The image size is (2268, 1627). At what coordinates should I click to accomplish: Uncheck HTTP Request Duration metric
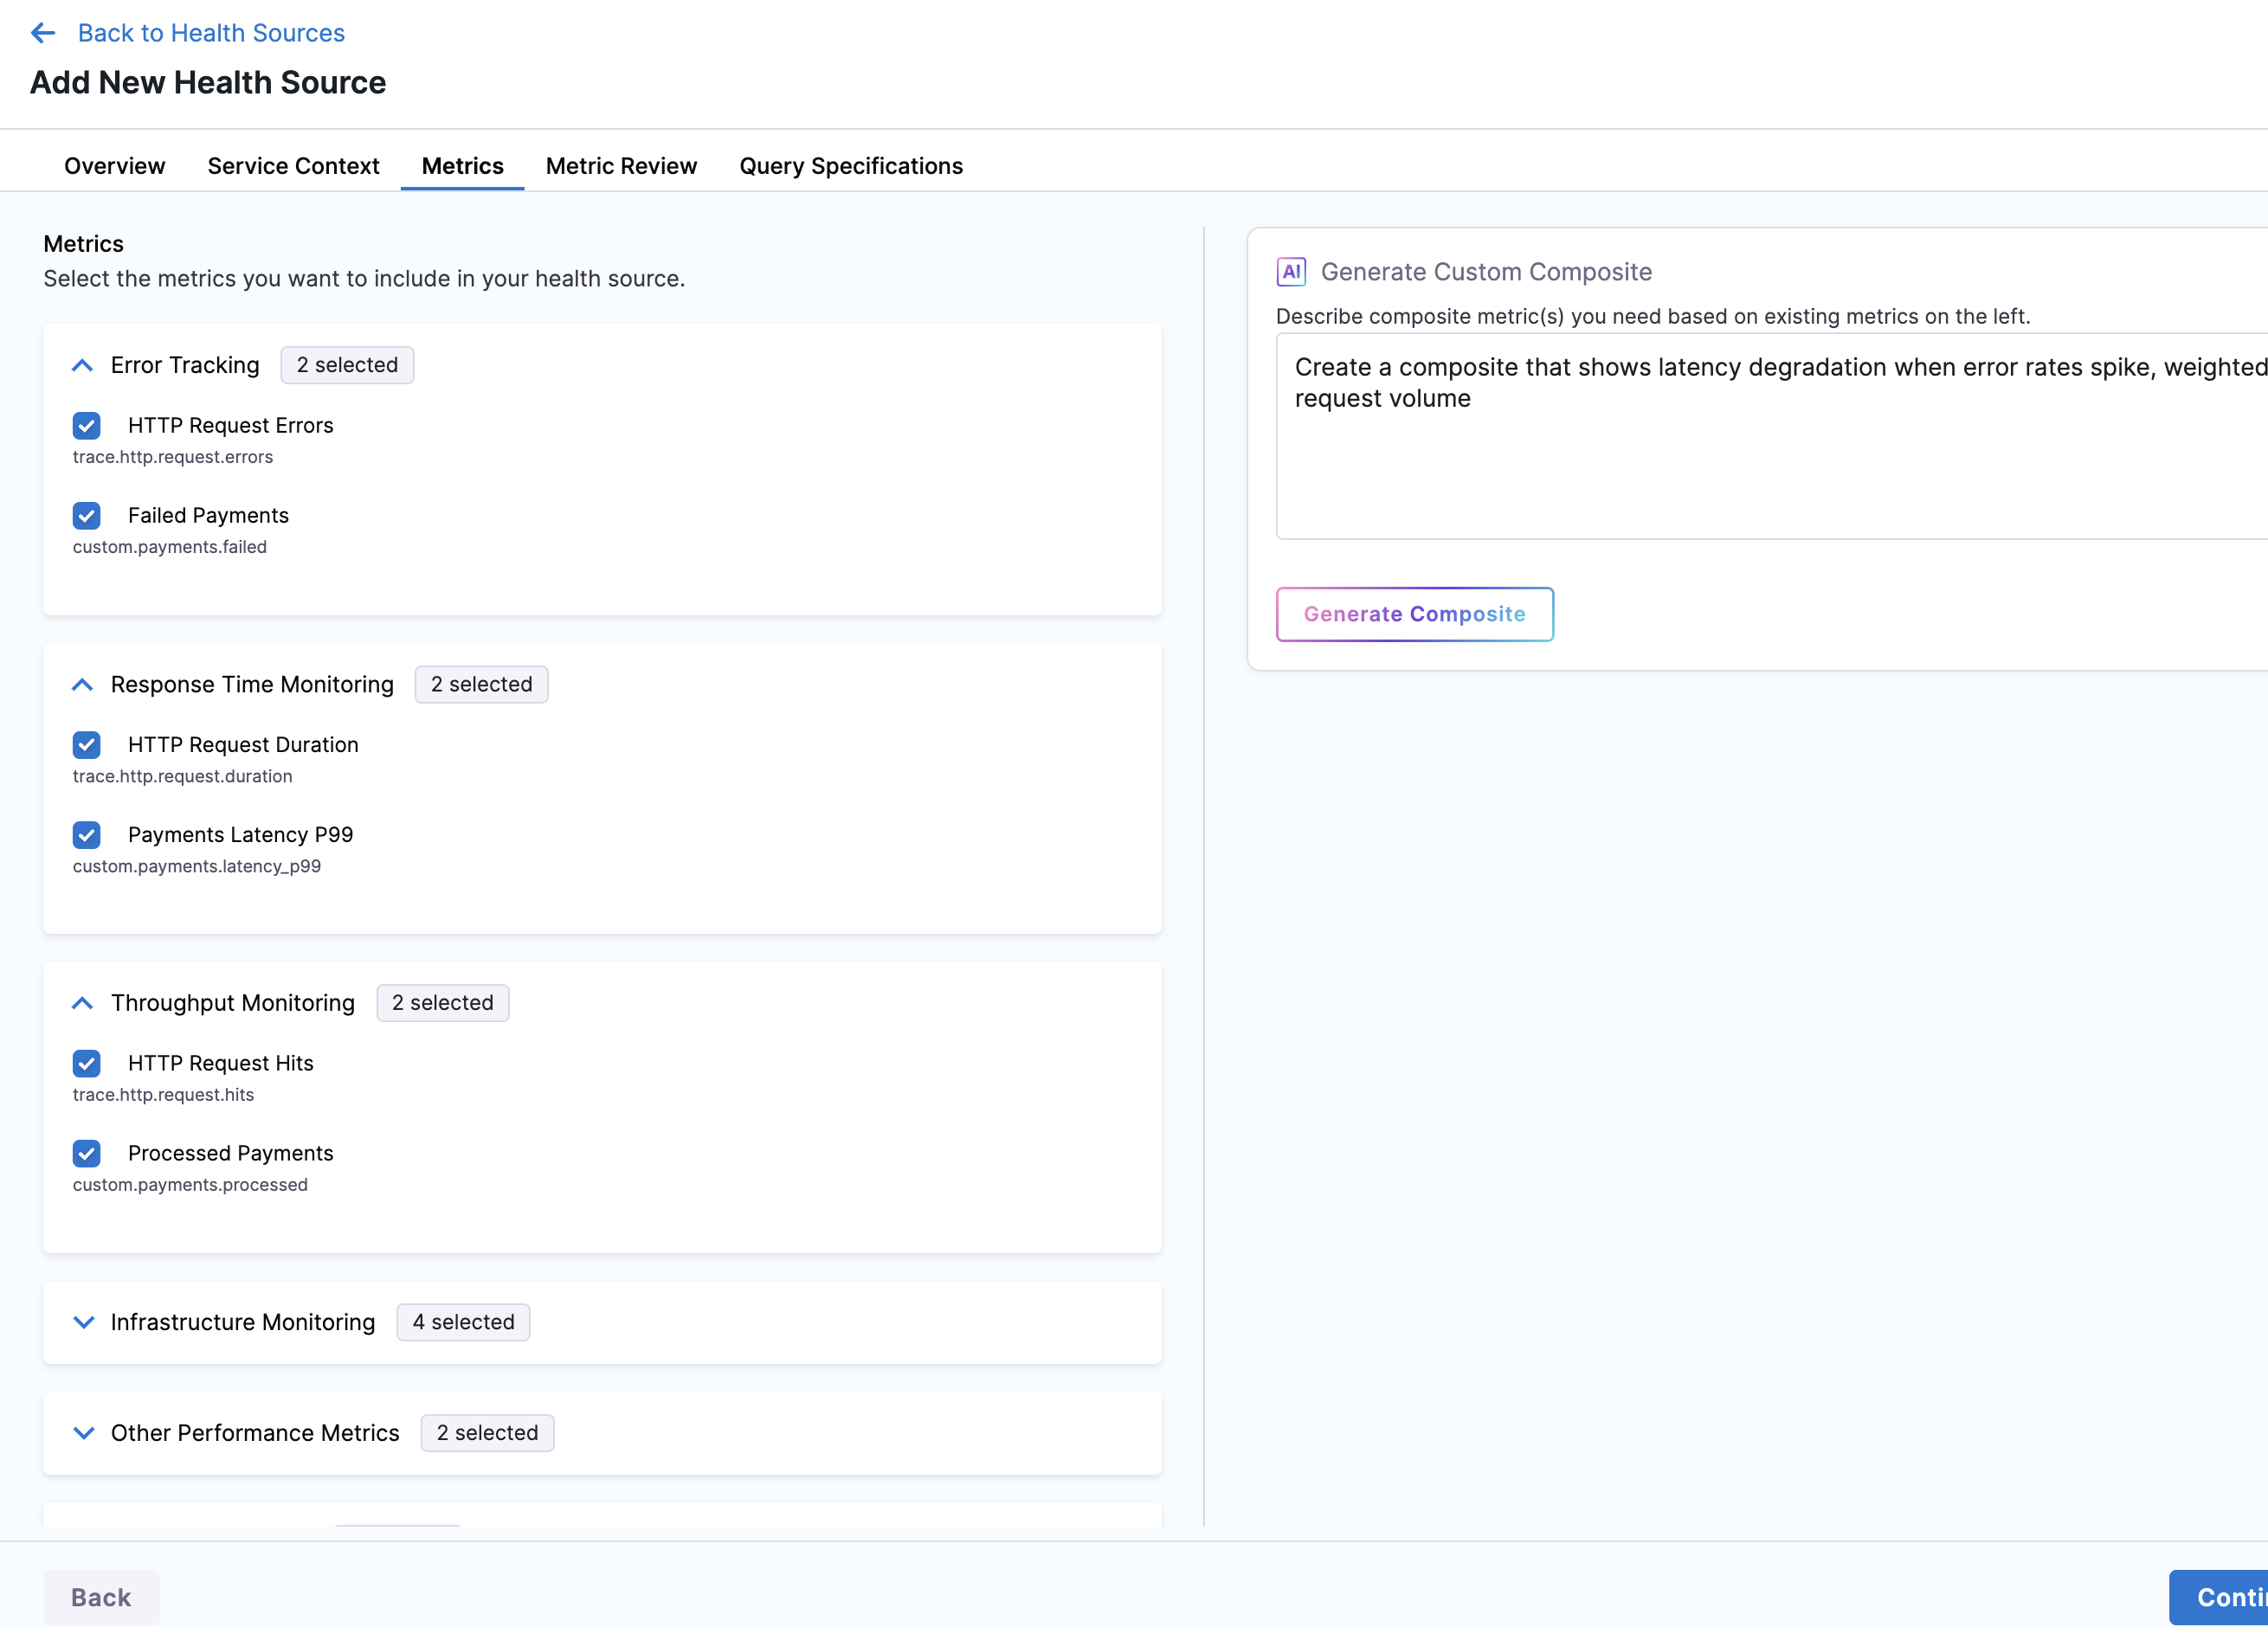coord(87,745)
